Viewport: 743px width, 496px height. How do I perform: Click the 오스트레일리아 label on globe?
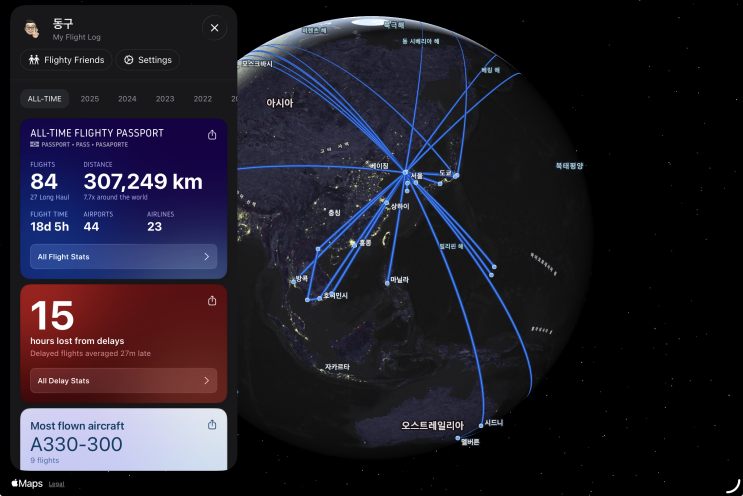click(433, 425)
